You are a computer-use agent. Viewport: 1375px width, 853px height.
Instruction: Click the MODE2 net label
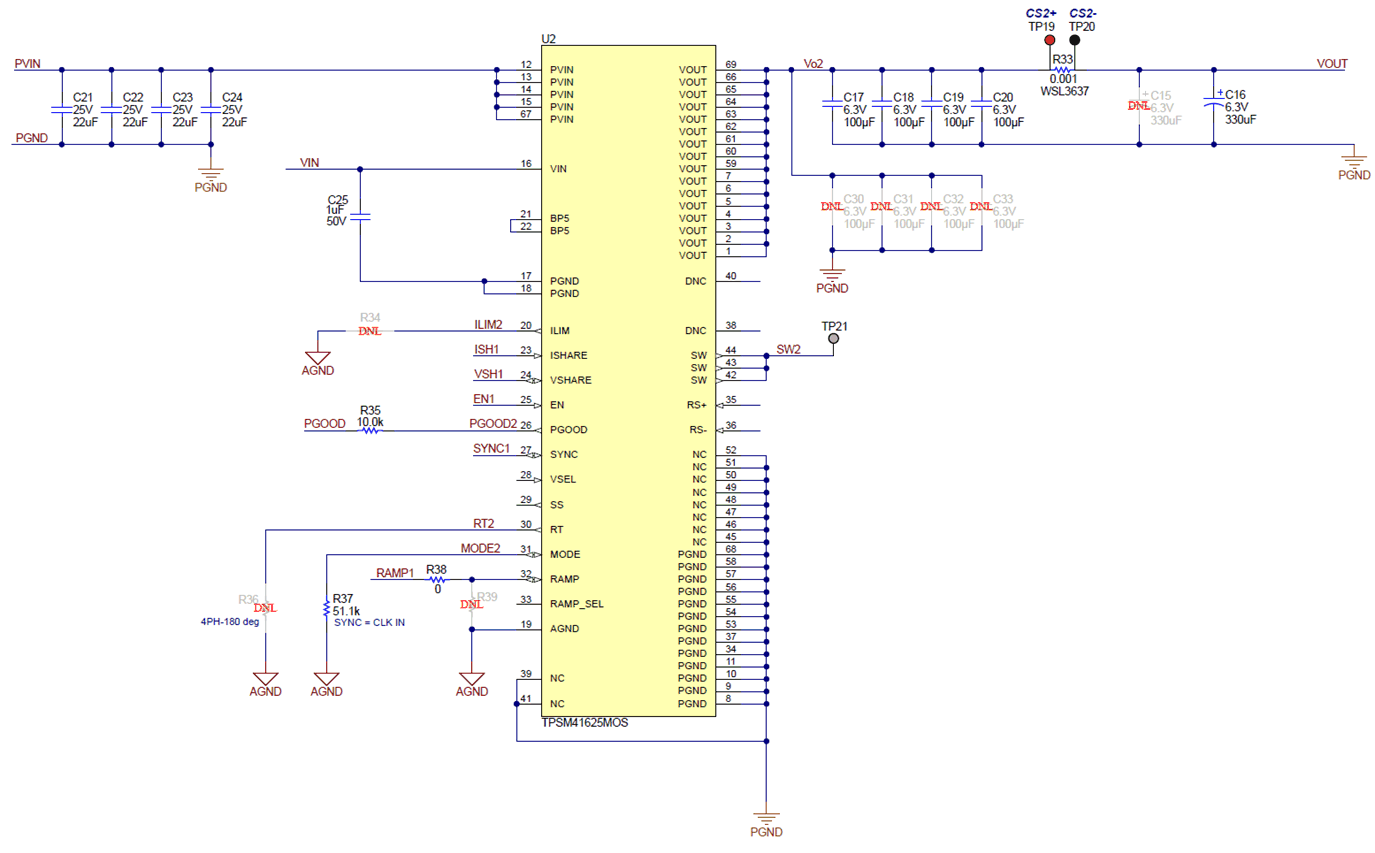480,548
